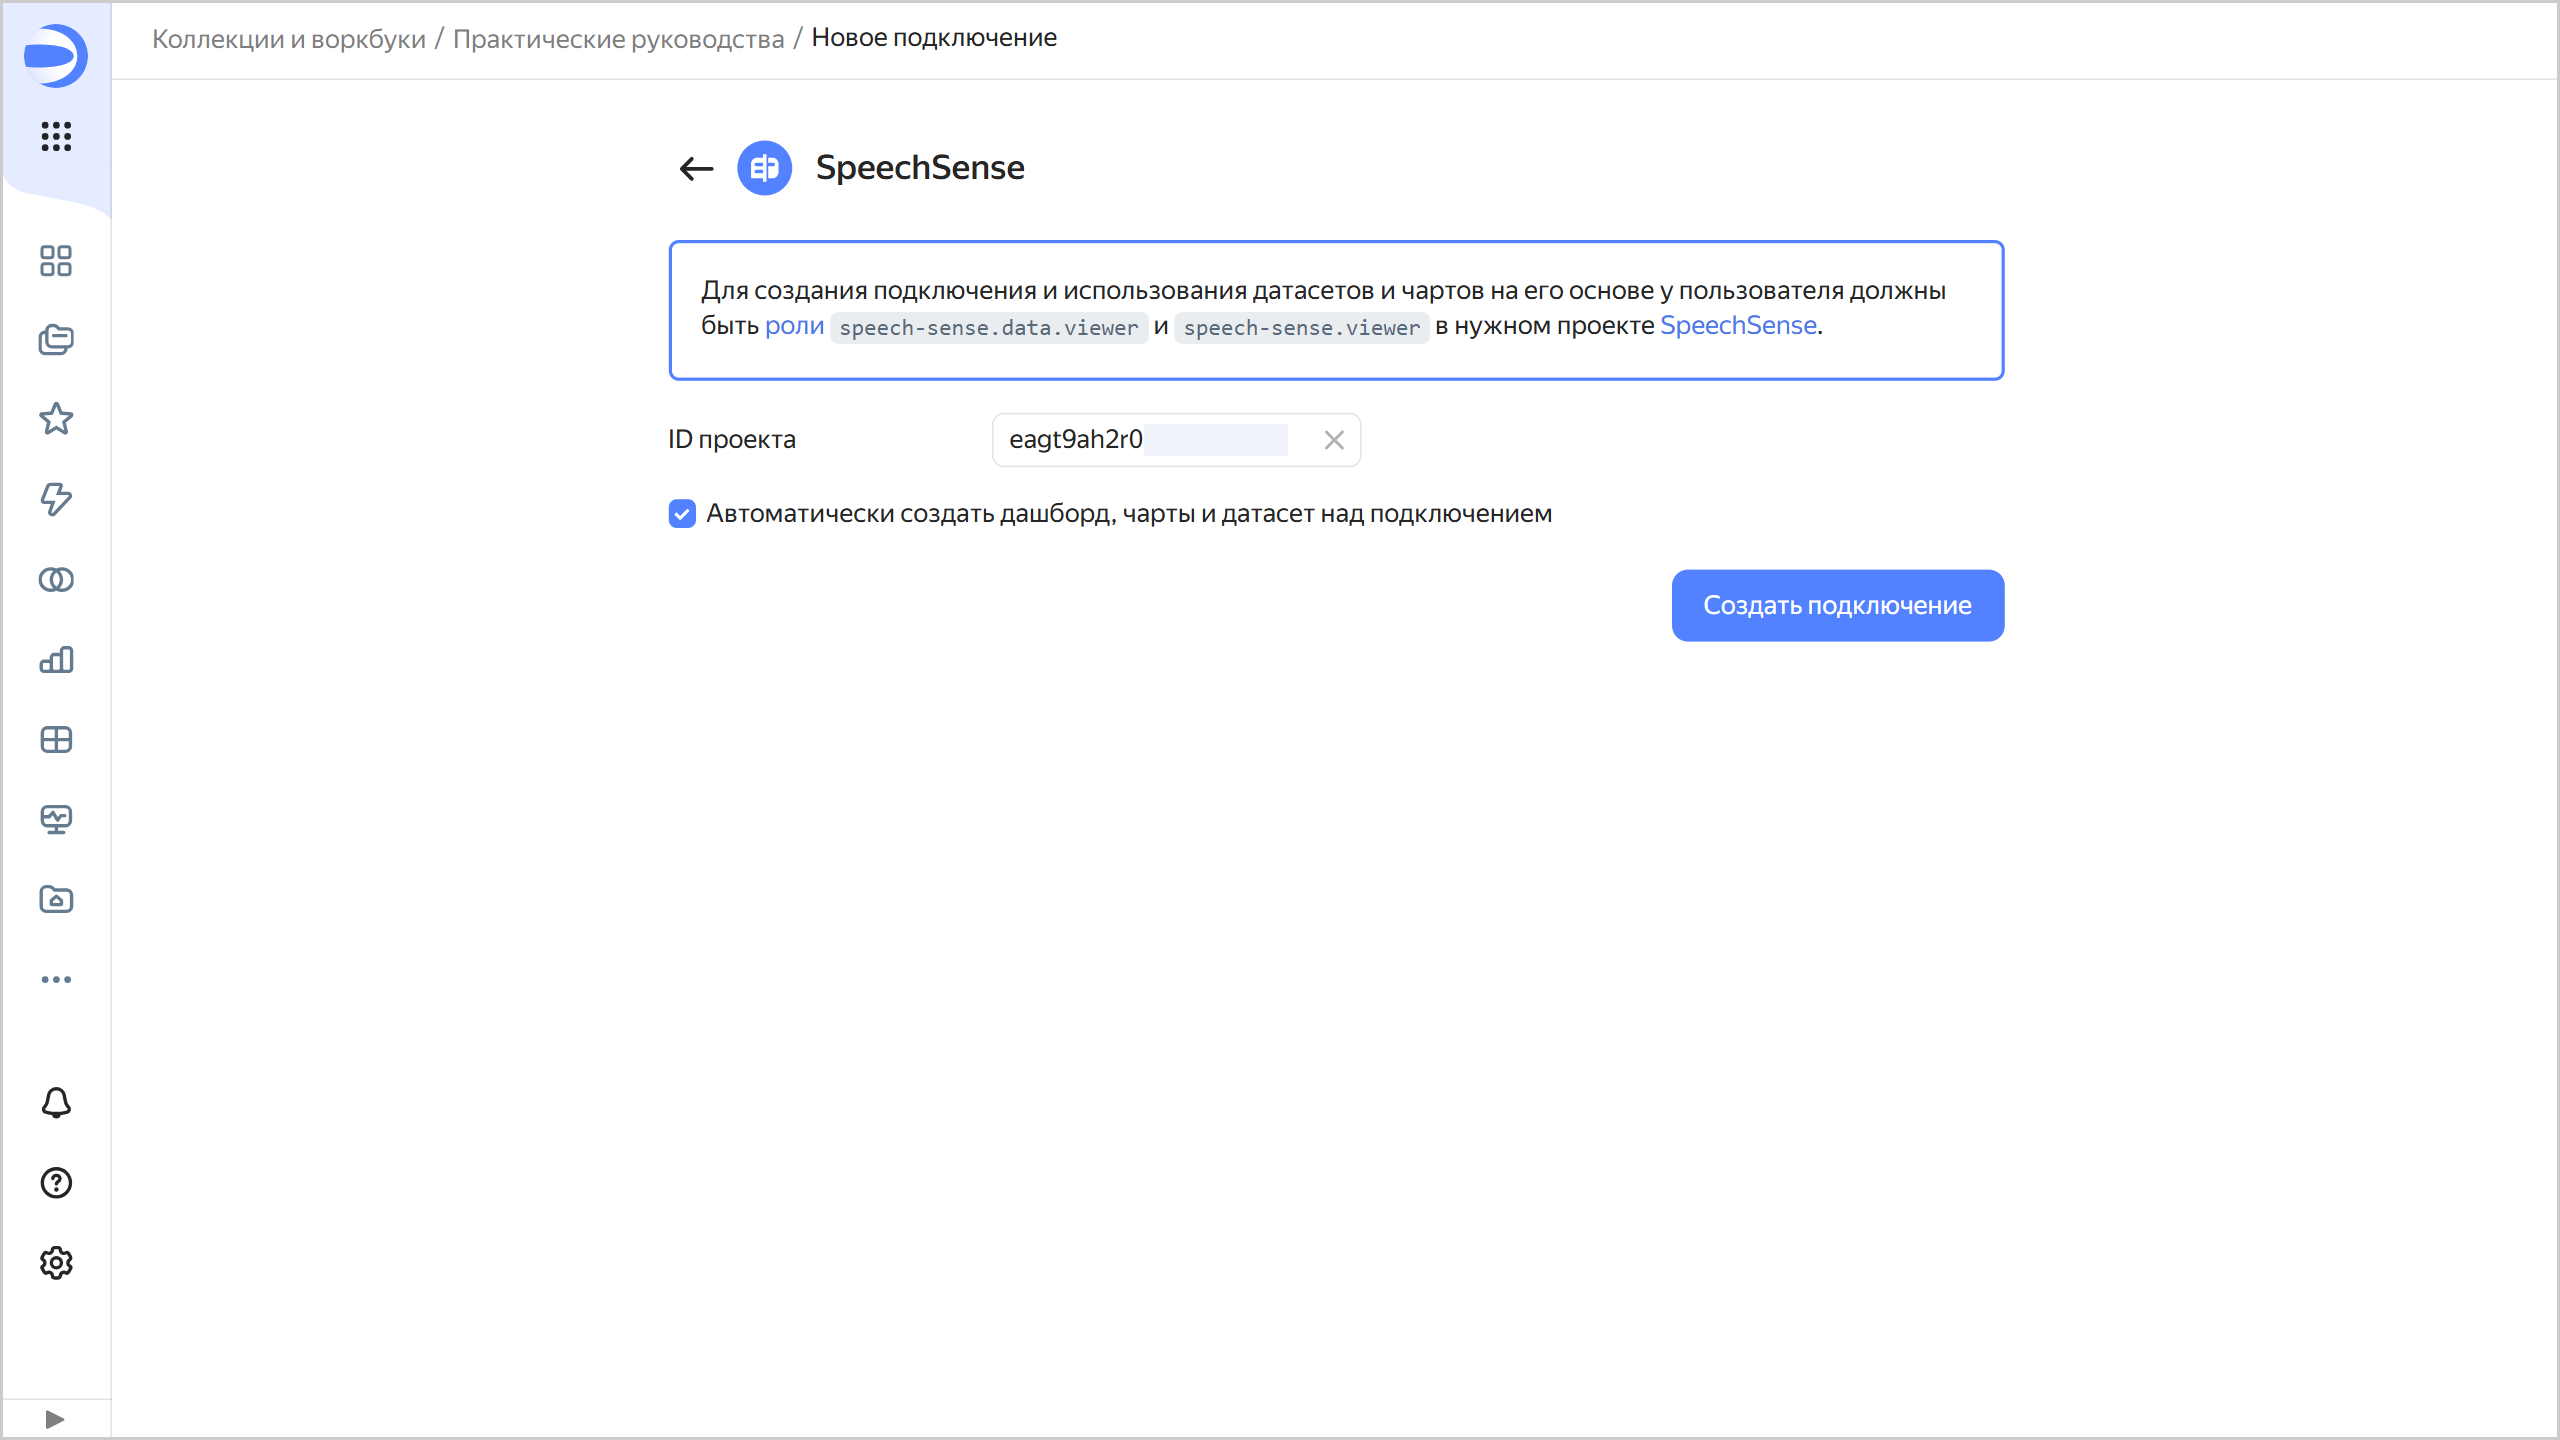This screenshot has width=2560, height=1440.
Task: Expand the three dots More menu in the sidebar
Action: (56, 980)
